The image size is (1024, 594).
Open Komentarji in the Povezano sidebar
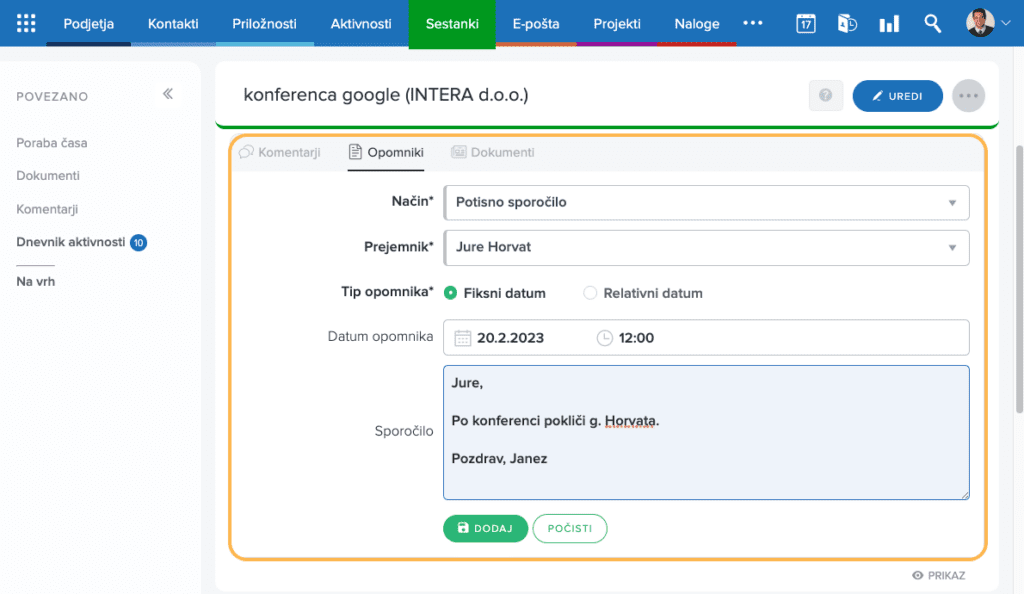point(47,209)
